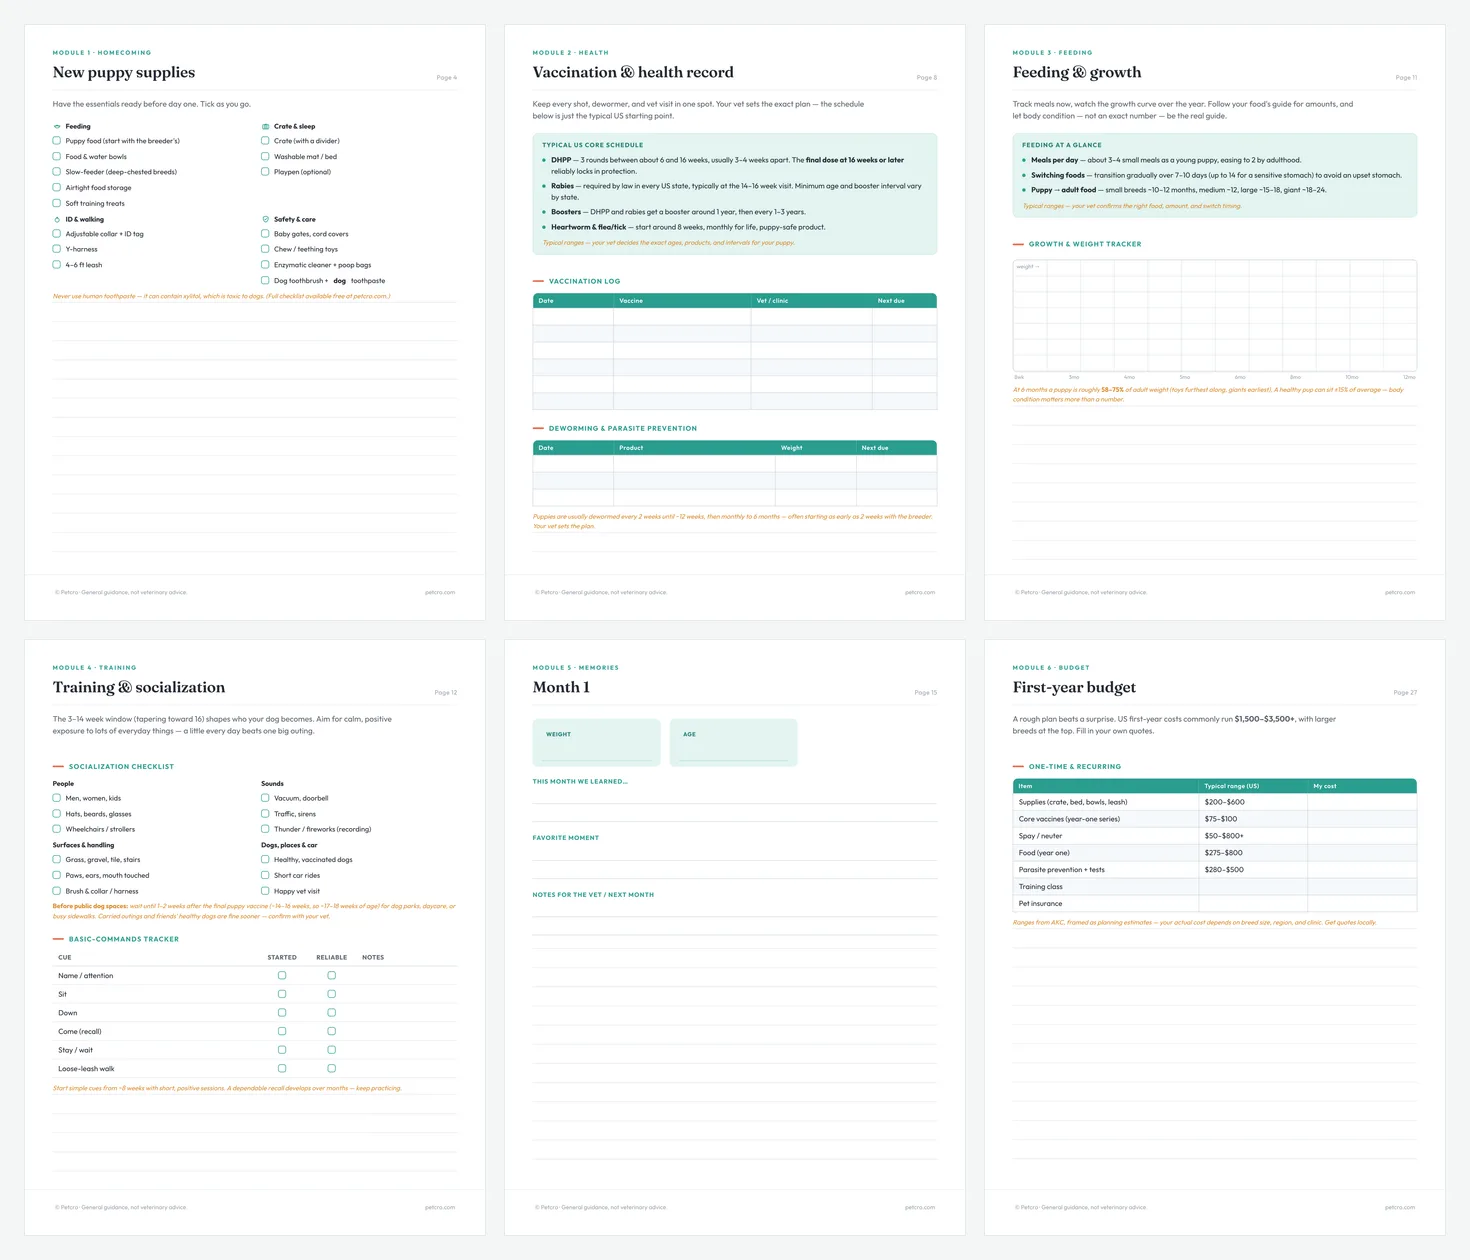The image size is (1470, 1260).
Task: Click the FAVORITE MOMENT heading
Action: pyautogui.click(x=566, y=838)
